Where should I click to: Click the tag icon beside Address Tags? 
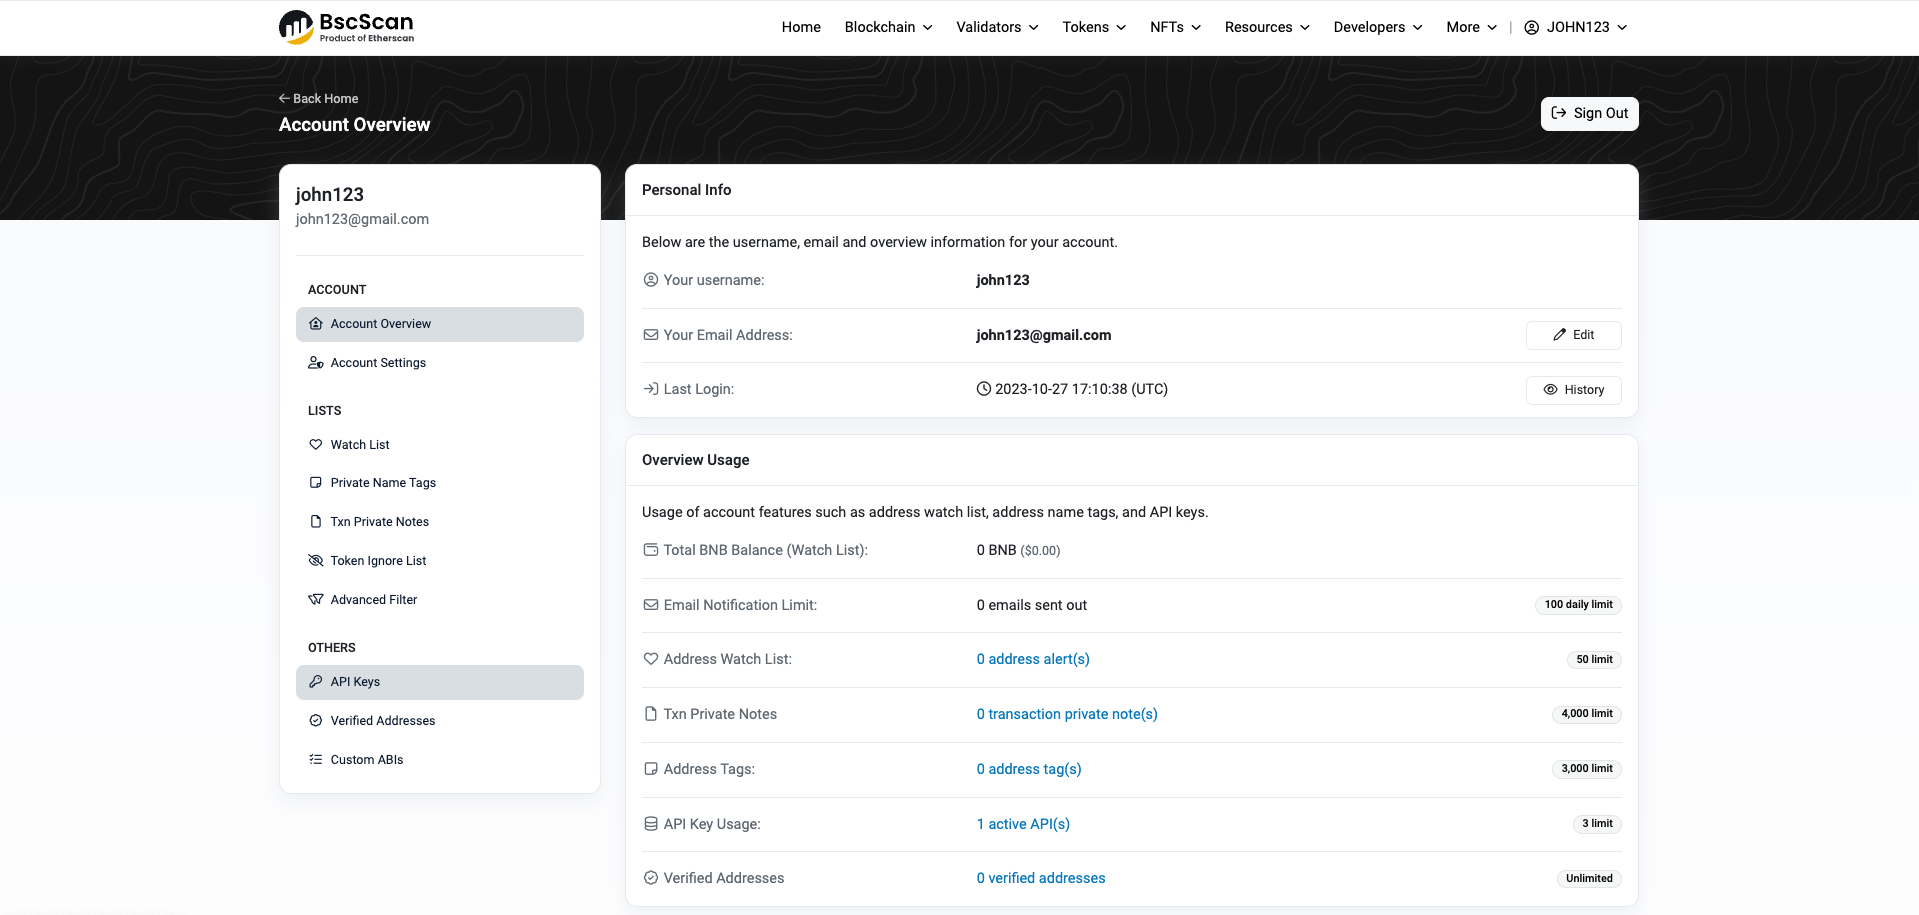651,769
